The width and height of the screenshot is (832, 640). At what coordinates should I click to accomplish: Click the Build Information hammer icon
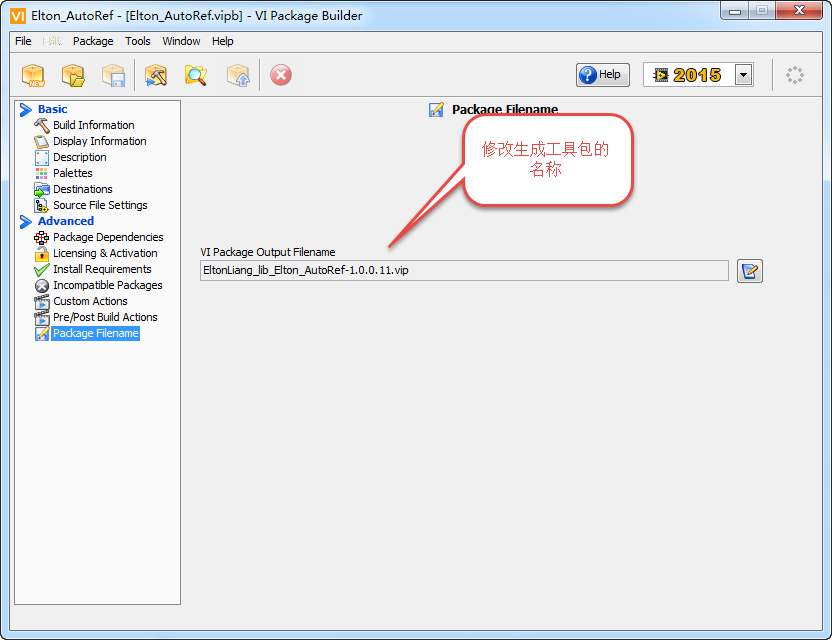[41, 126]
